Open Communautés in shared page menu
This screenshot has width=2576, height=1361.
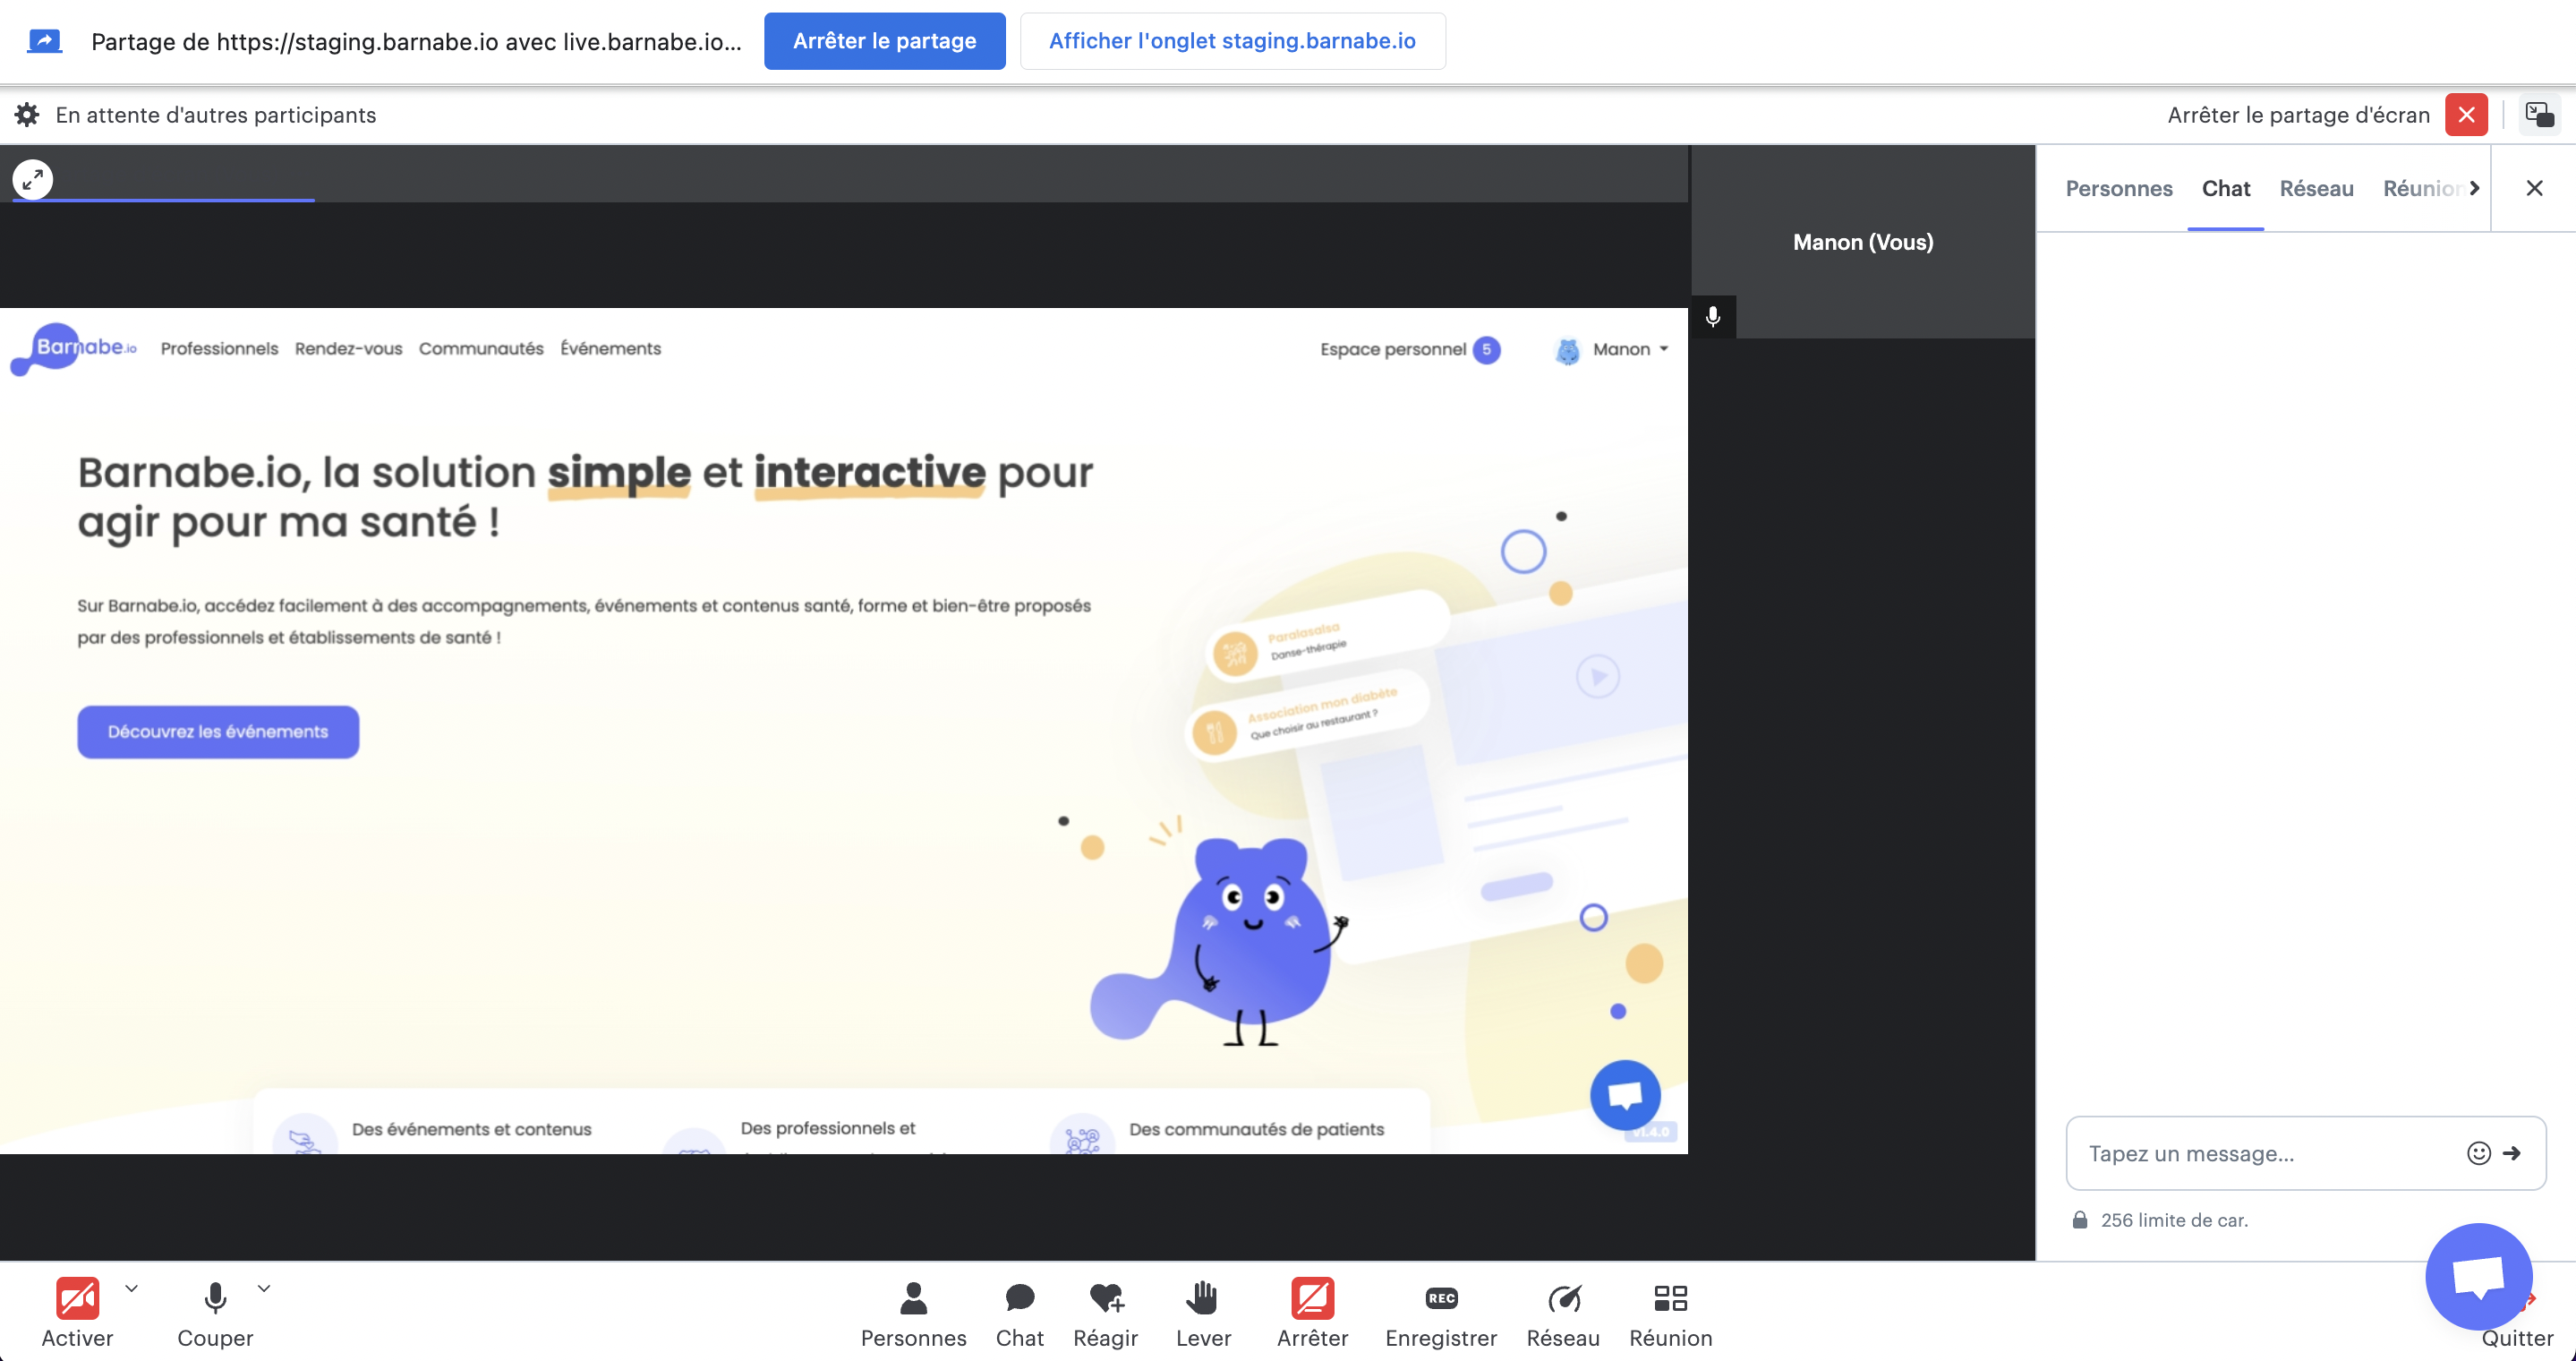point(481,349)
